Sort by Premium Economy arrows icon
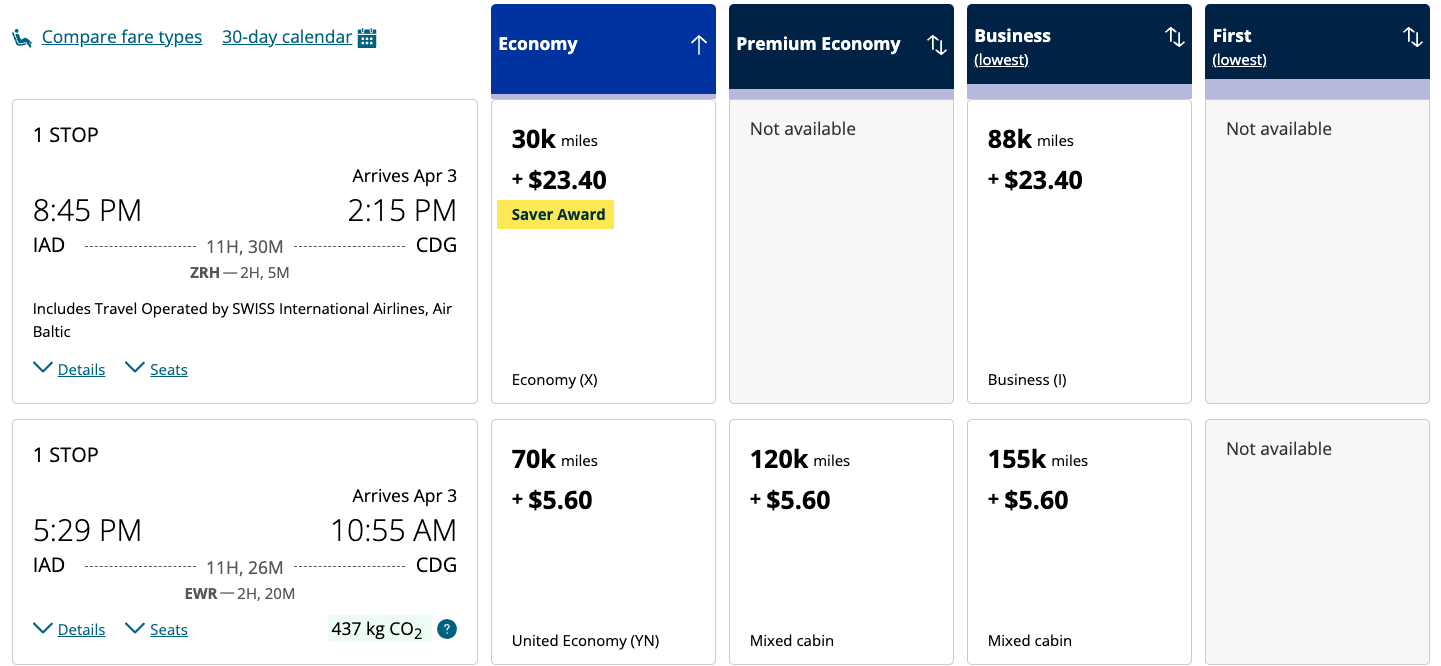This screenshot has width=1441, height=666. coord(937,44)
